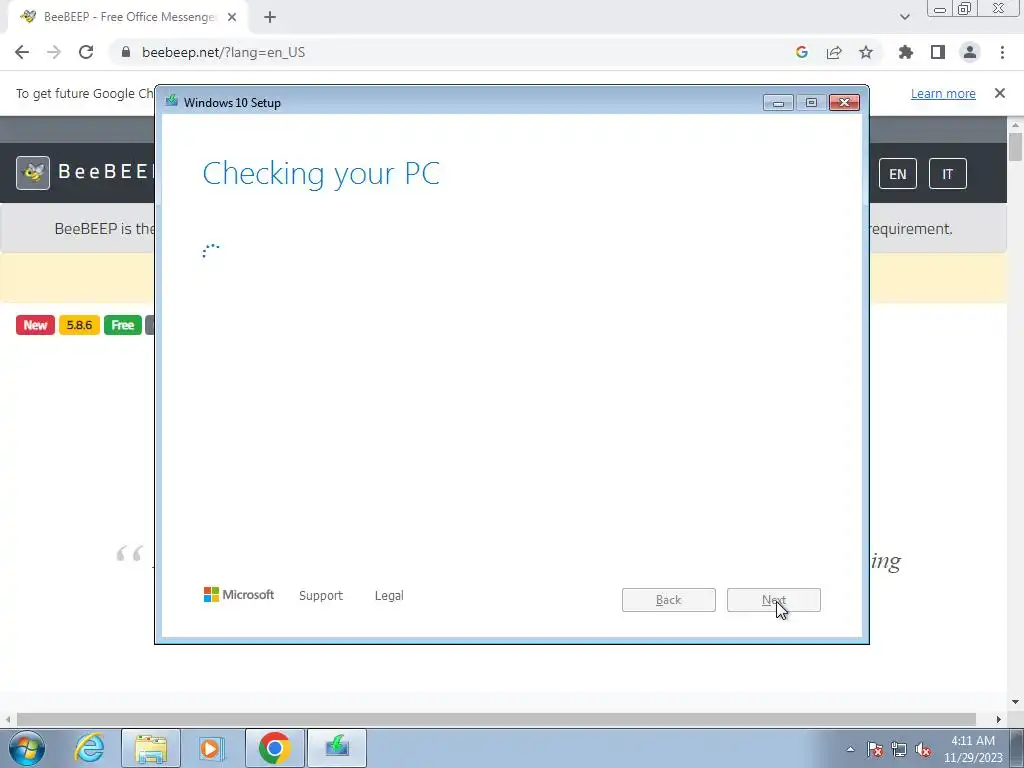
Task: Open the Support link in Setup
Action: click(321, 596)
